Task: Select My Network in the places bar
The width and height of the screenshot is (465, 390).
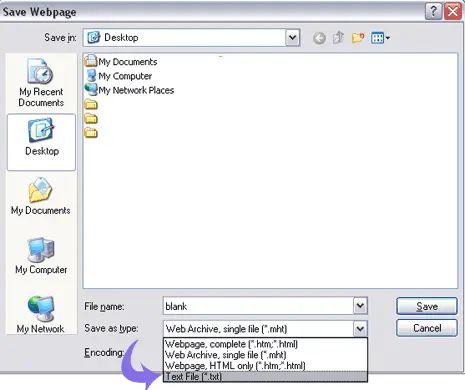Action: click(x=41, y=315)
